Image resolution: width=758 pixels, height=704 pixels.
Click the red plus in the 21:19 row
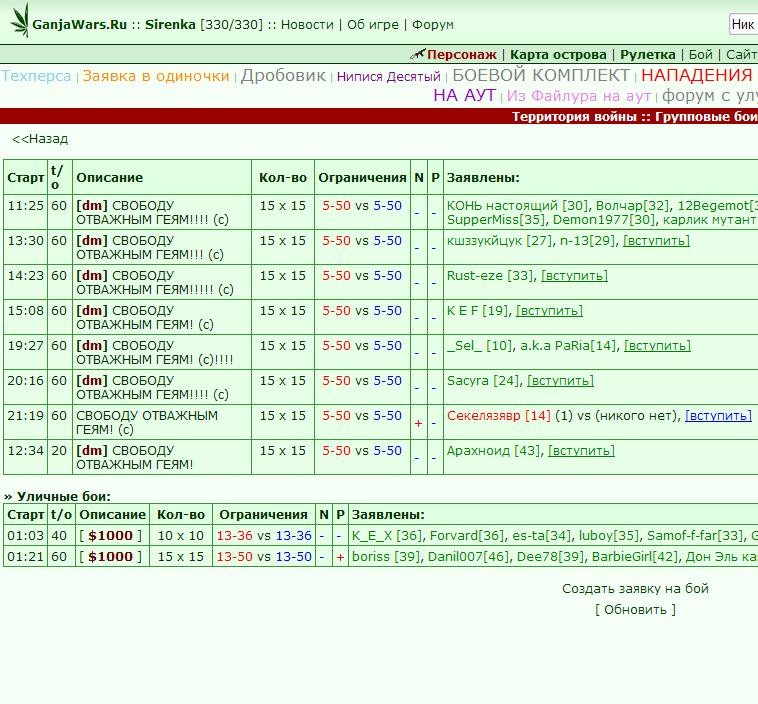(x=418, y=424)
